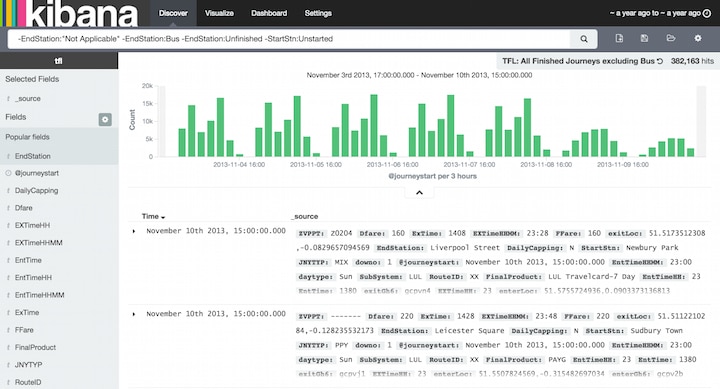Click the 'Leicester Square' EndStation value
The height and width of the screenshot is (389, 720).
tap(469, 331)
